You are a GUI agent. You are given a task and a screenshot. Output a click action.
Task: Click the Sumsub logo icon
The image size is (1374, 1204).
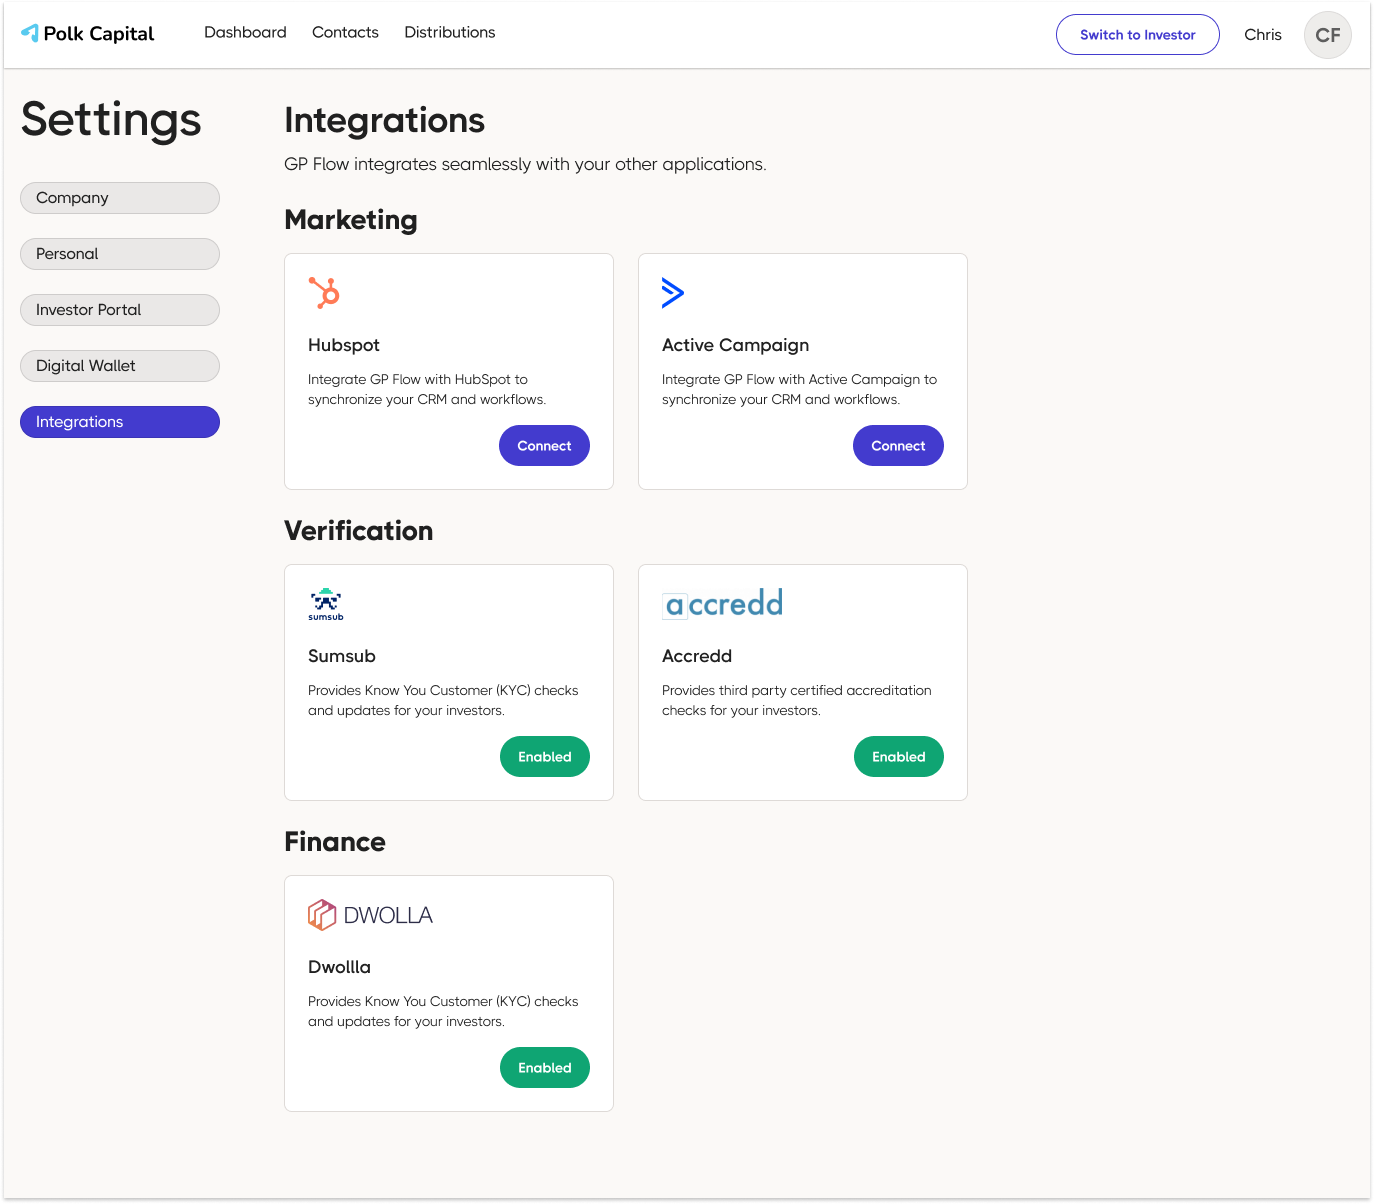[326, 603]
